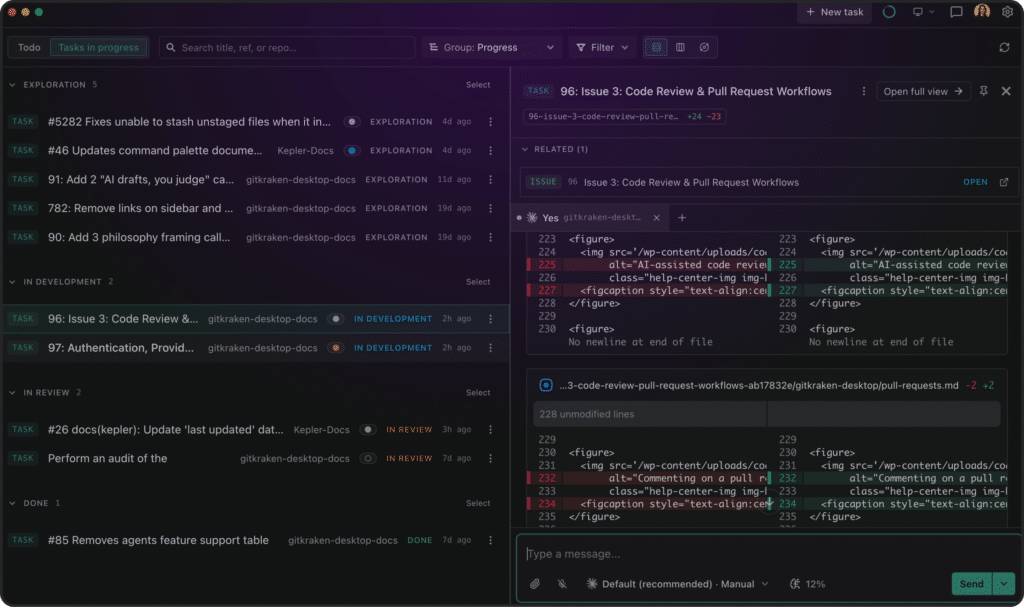Click the muted plug icon in composer
Viewport: 1024px width, 607px height.
(562, 583)
